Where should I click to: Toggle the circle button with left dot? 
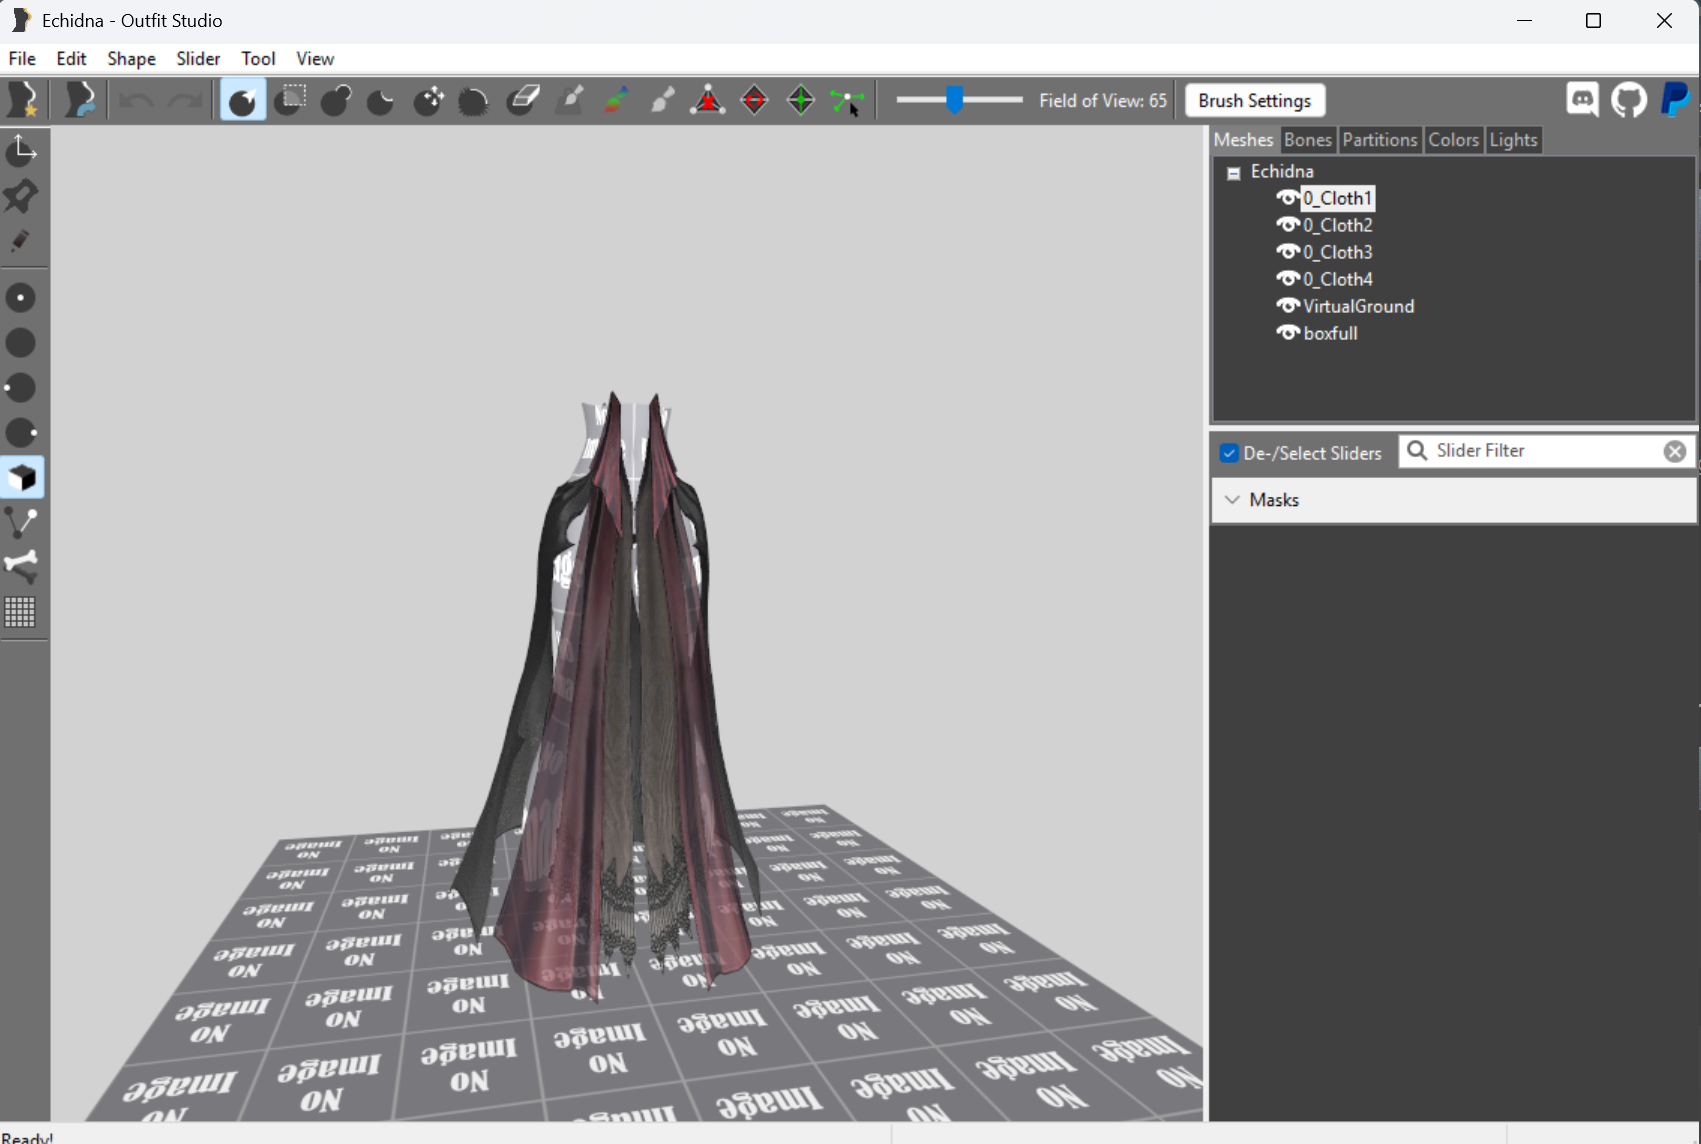pos(21,388)
